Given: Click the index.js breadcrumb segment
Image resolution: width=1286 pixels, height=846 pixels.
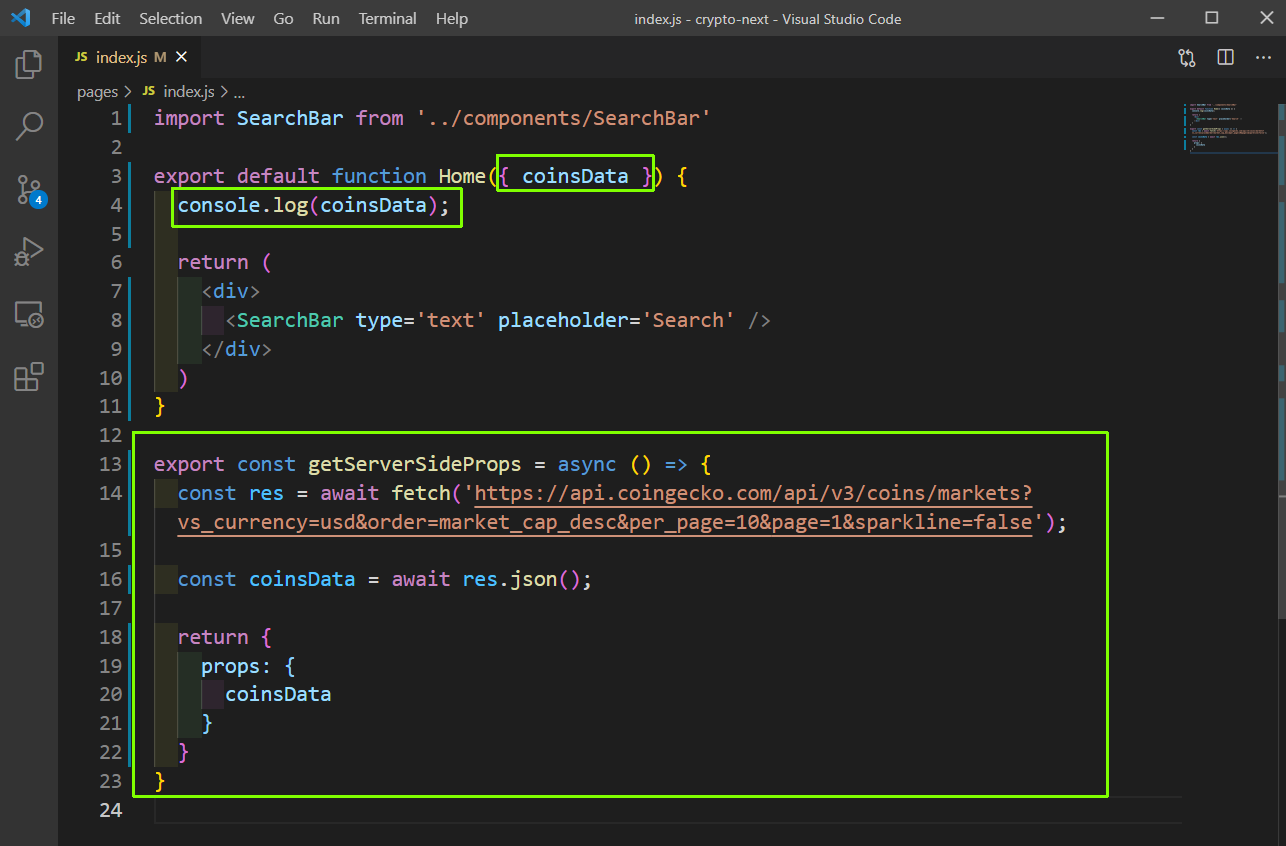Looking at the screenshot, I should pyautogui.click(x=178, y=91).
